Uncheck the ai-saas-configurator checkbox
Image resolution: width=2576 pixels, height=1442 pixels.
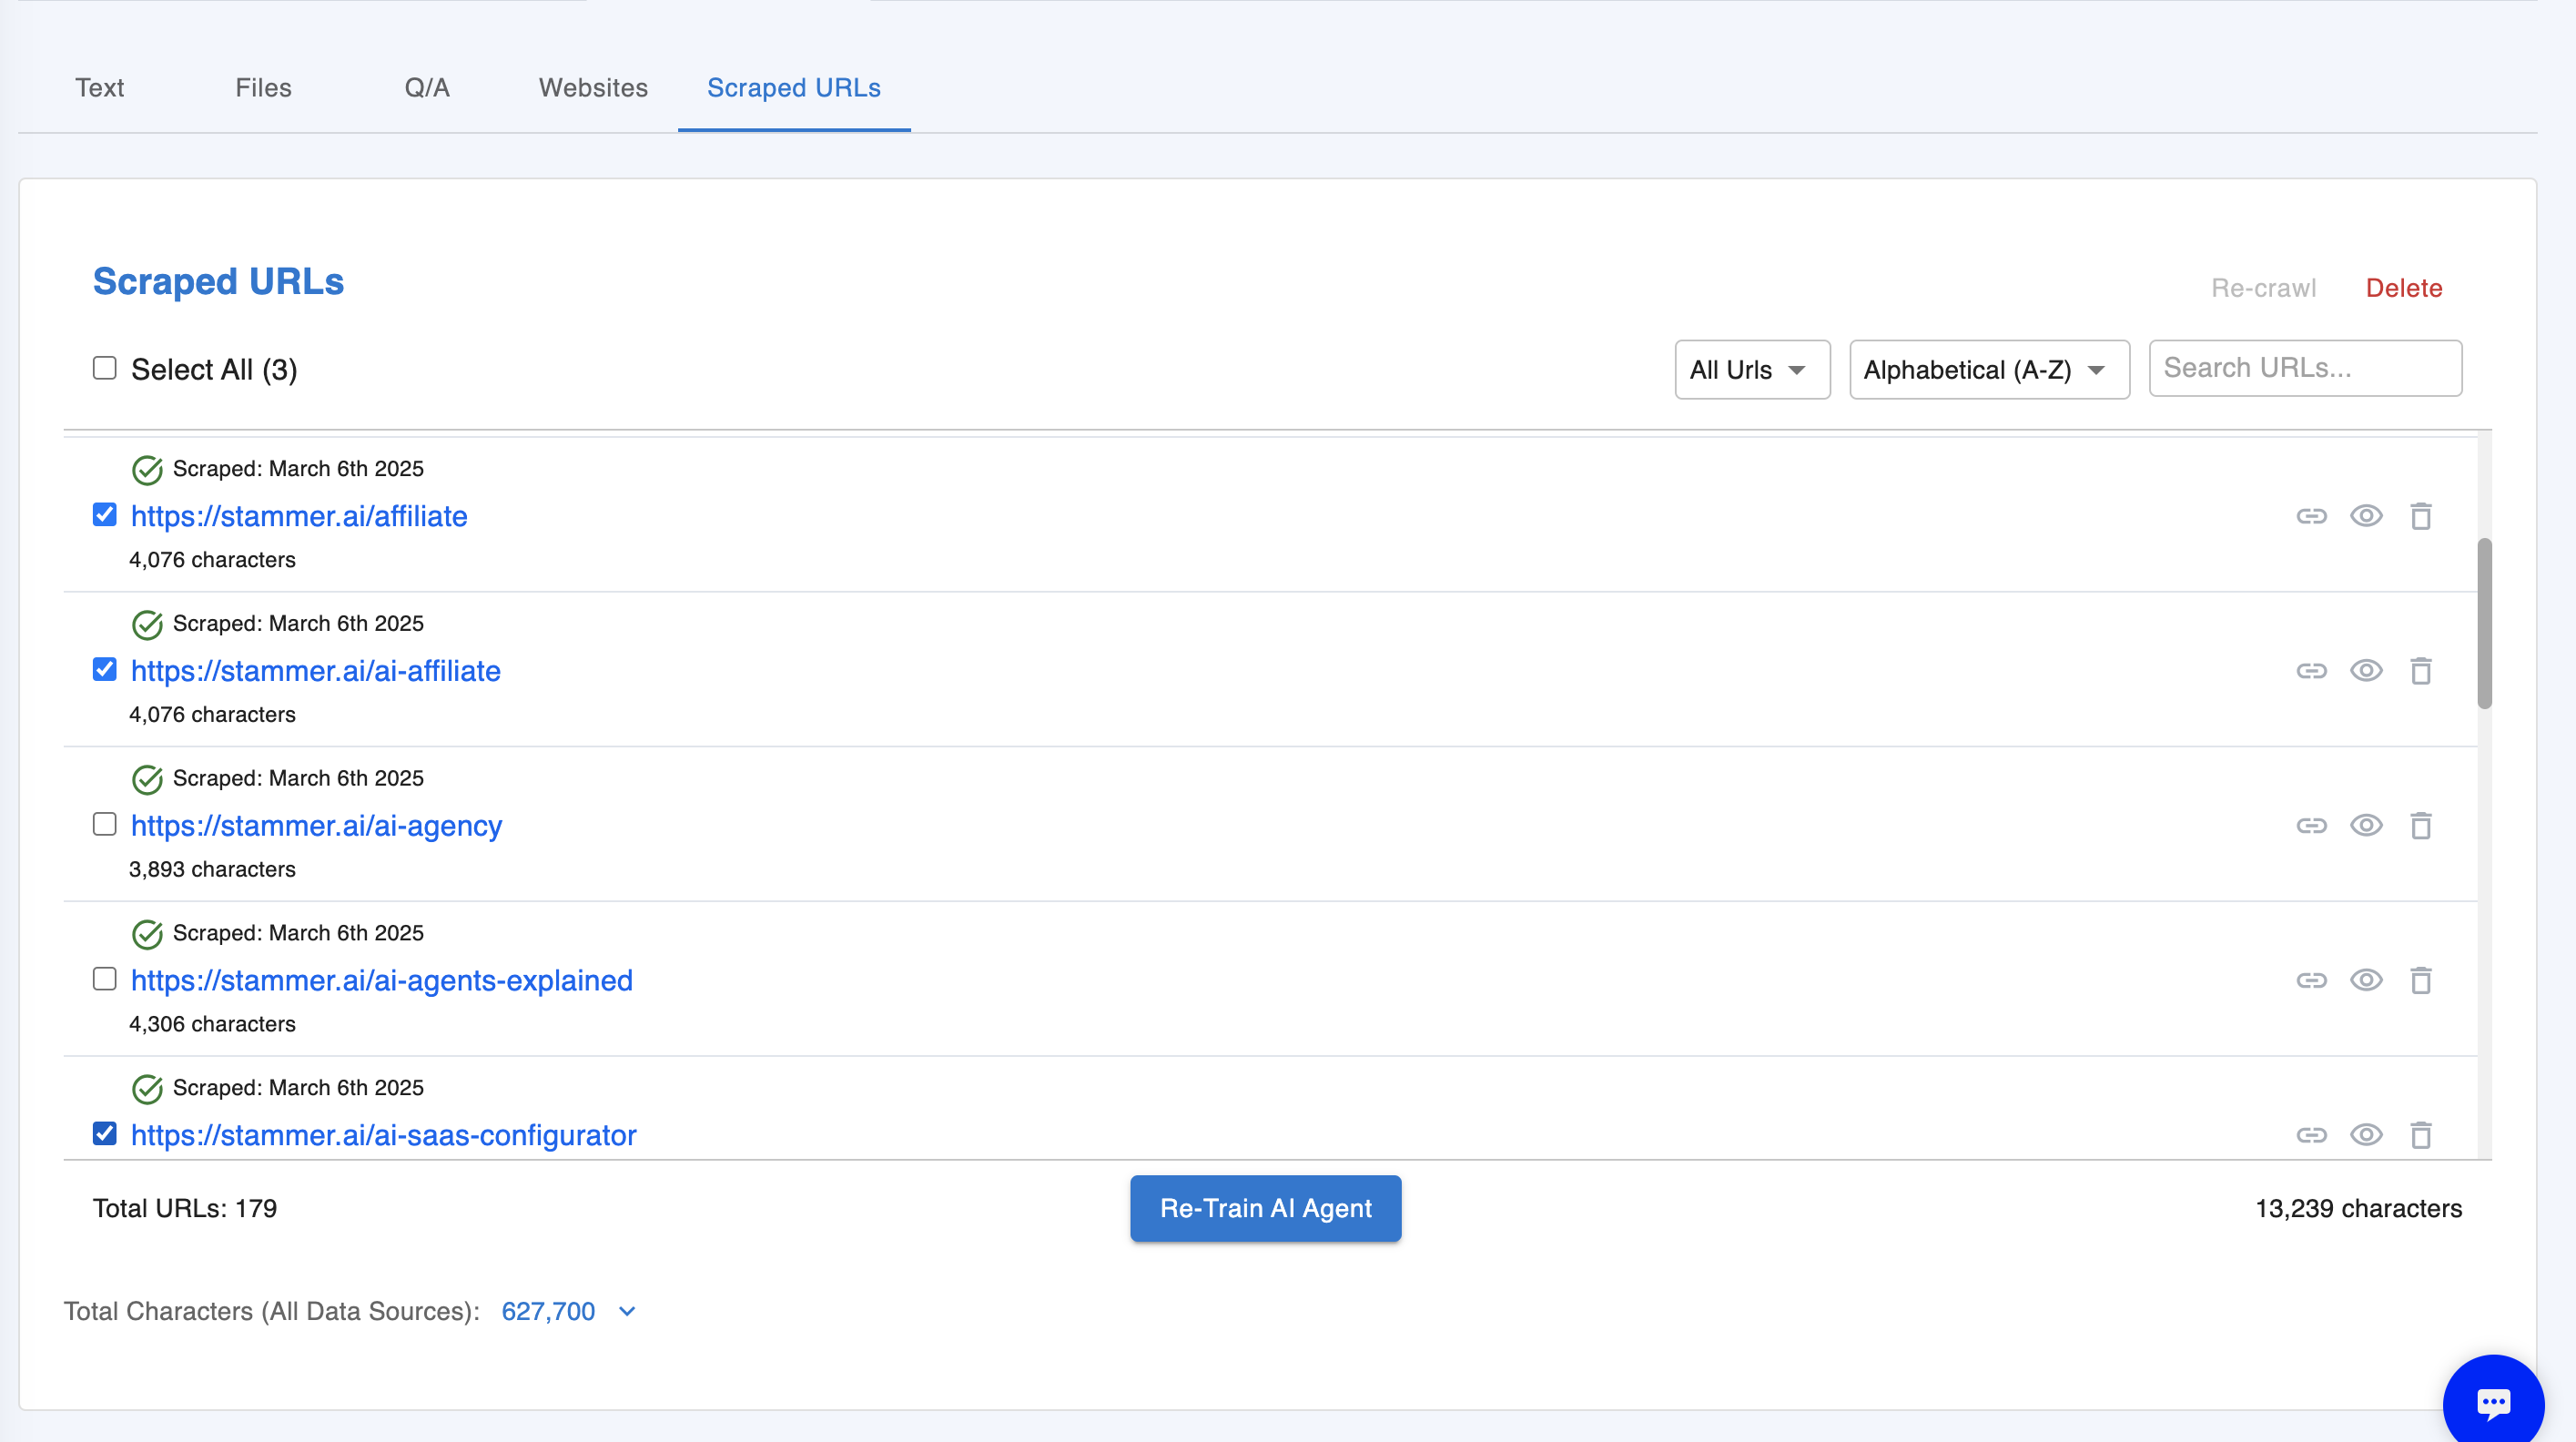pyautogui.click(x=104, y=1134)
